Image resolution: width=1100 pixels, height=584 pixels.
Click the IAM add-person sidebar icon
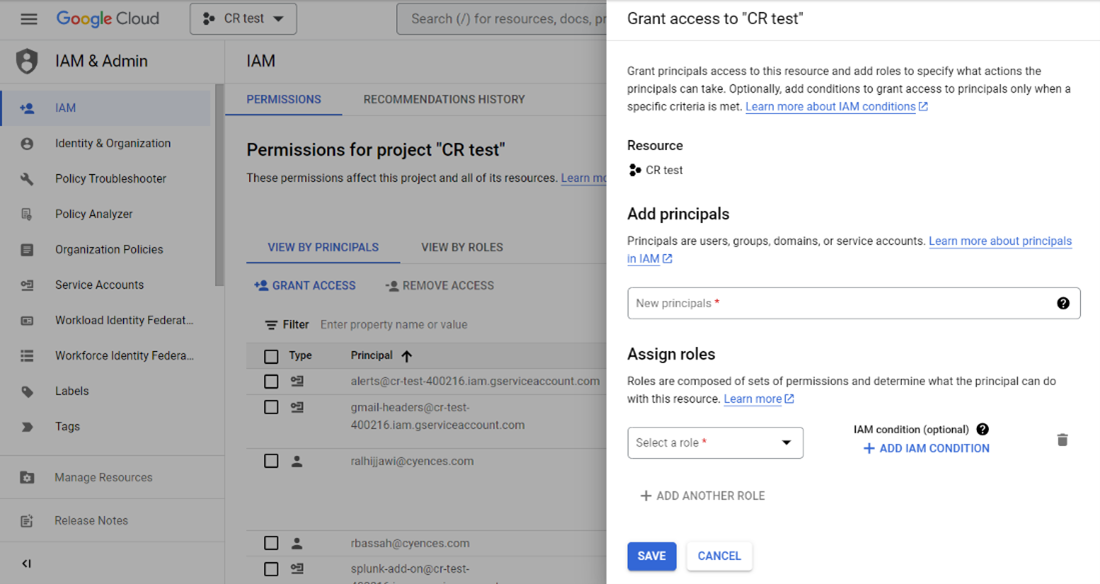point(27,108)
